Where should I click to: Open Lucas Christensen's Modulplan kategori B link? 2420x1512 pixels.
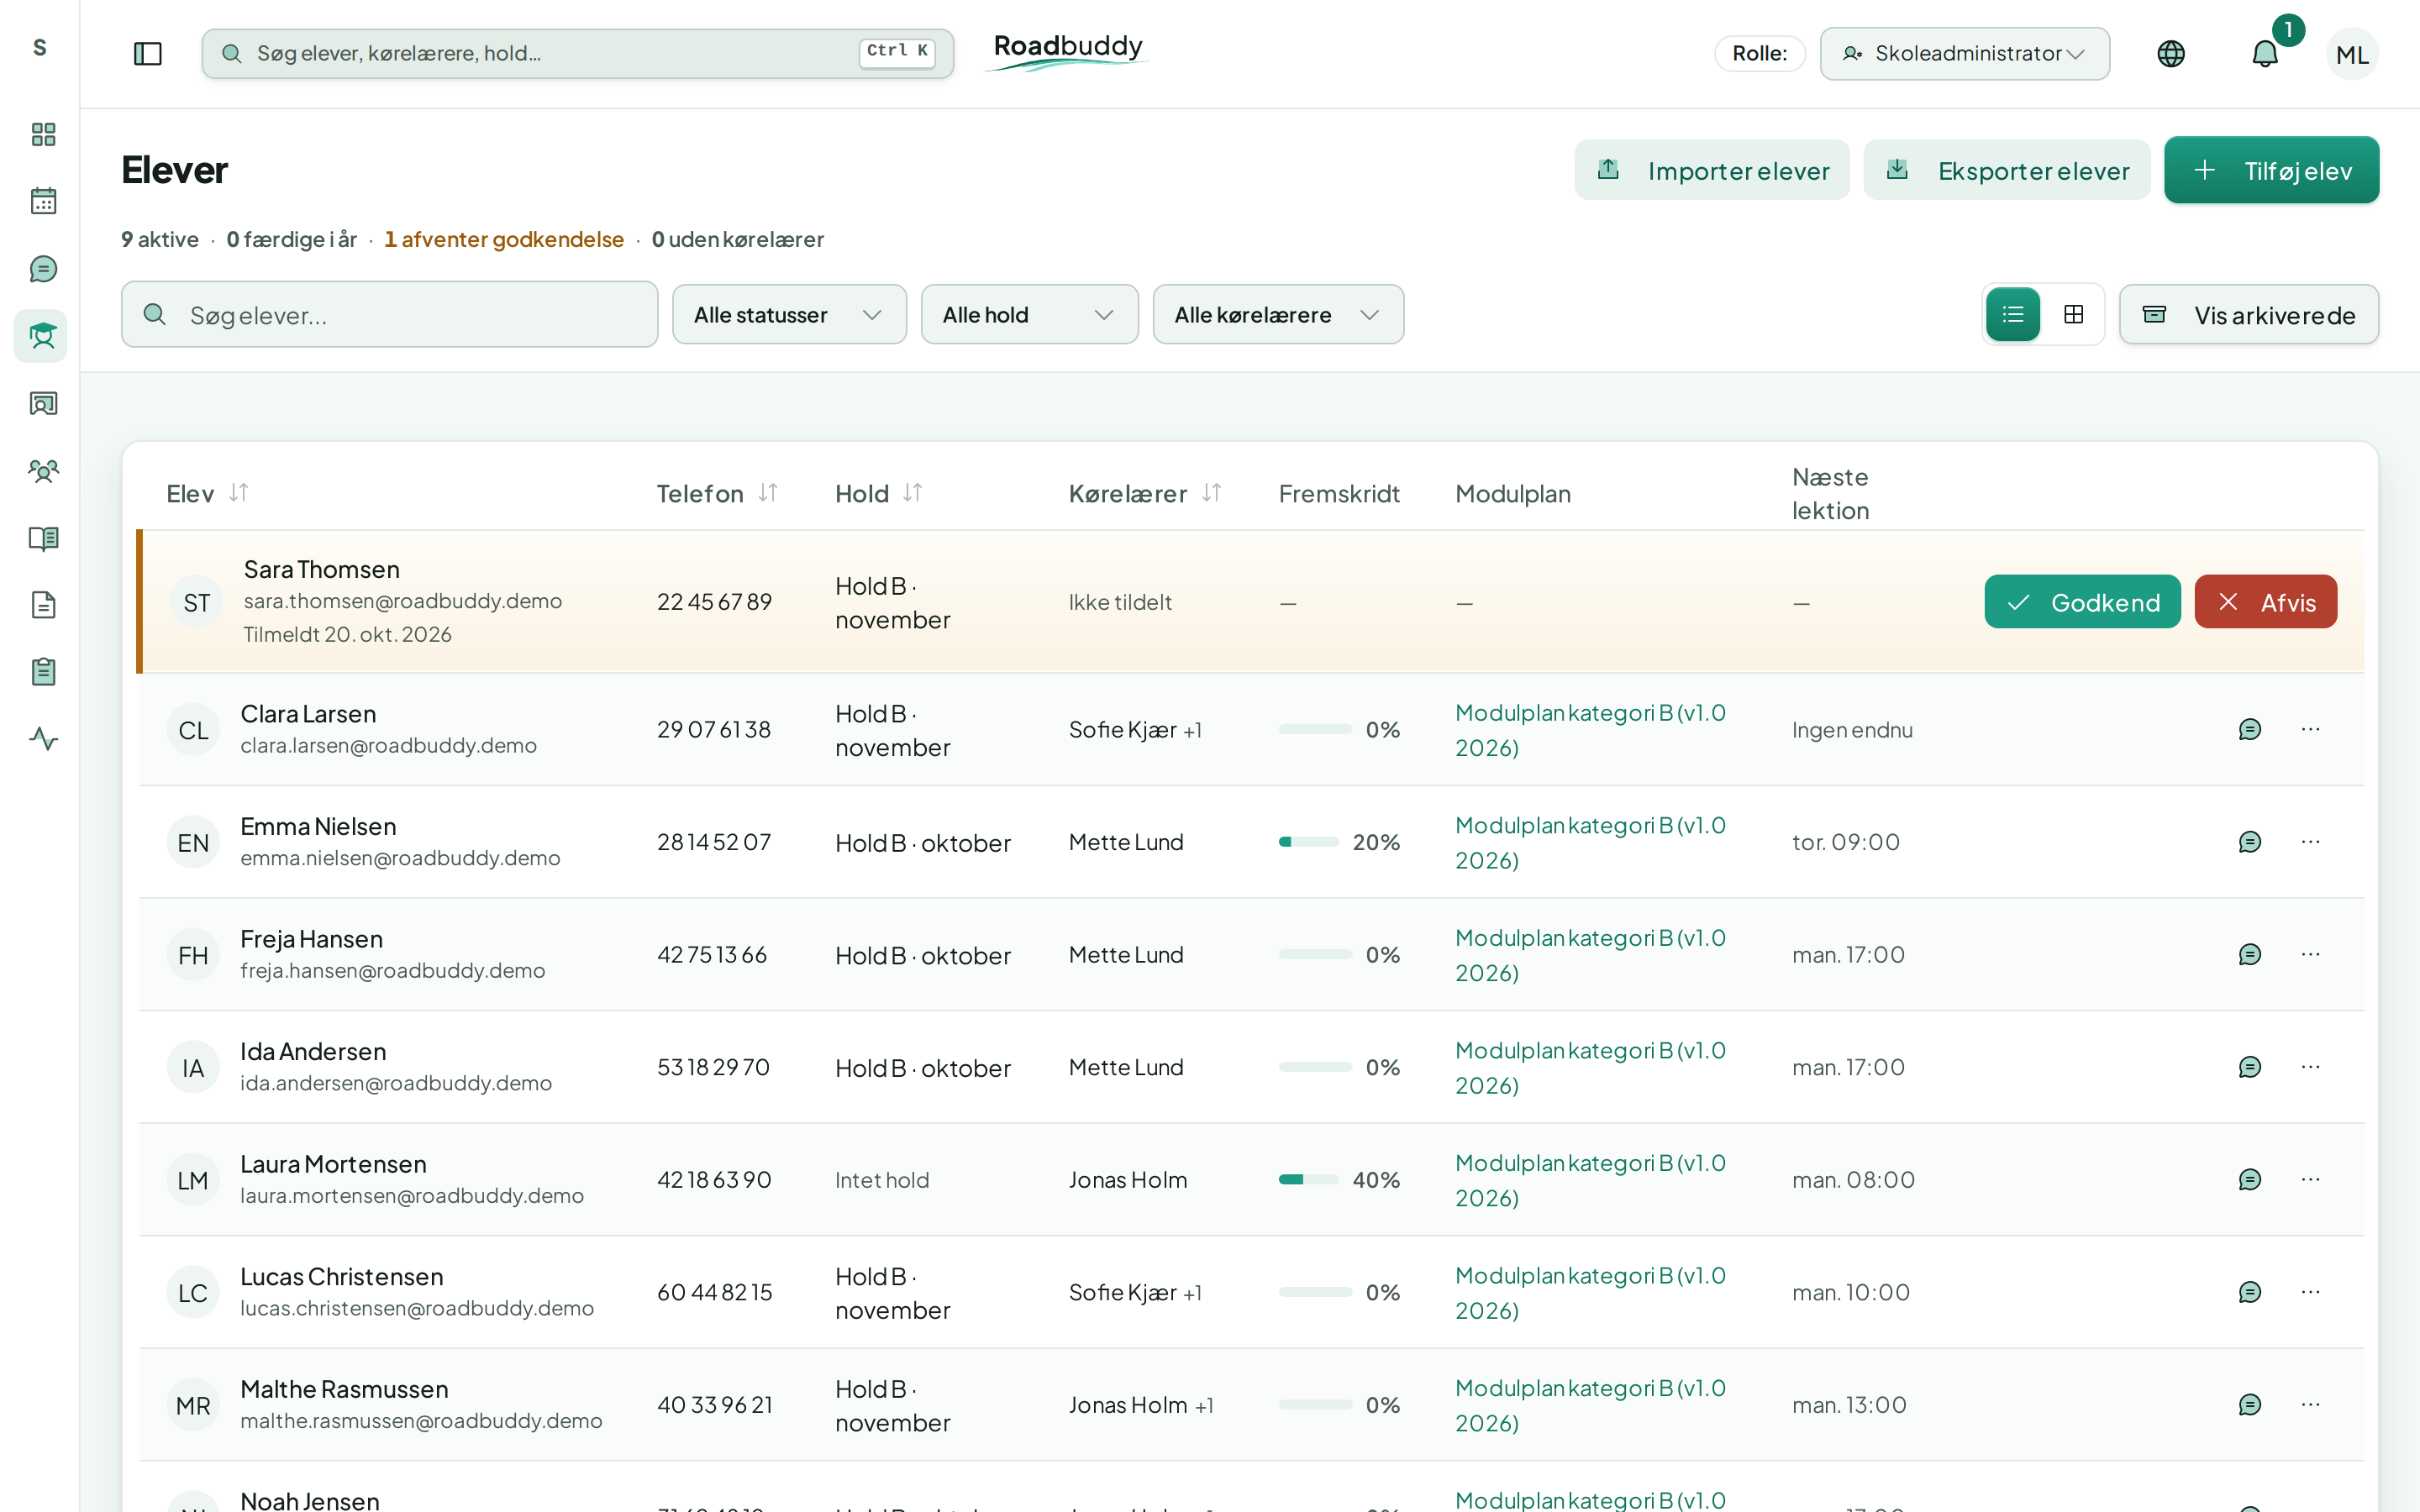pyautogui.click(x=1590, y=1292)
